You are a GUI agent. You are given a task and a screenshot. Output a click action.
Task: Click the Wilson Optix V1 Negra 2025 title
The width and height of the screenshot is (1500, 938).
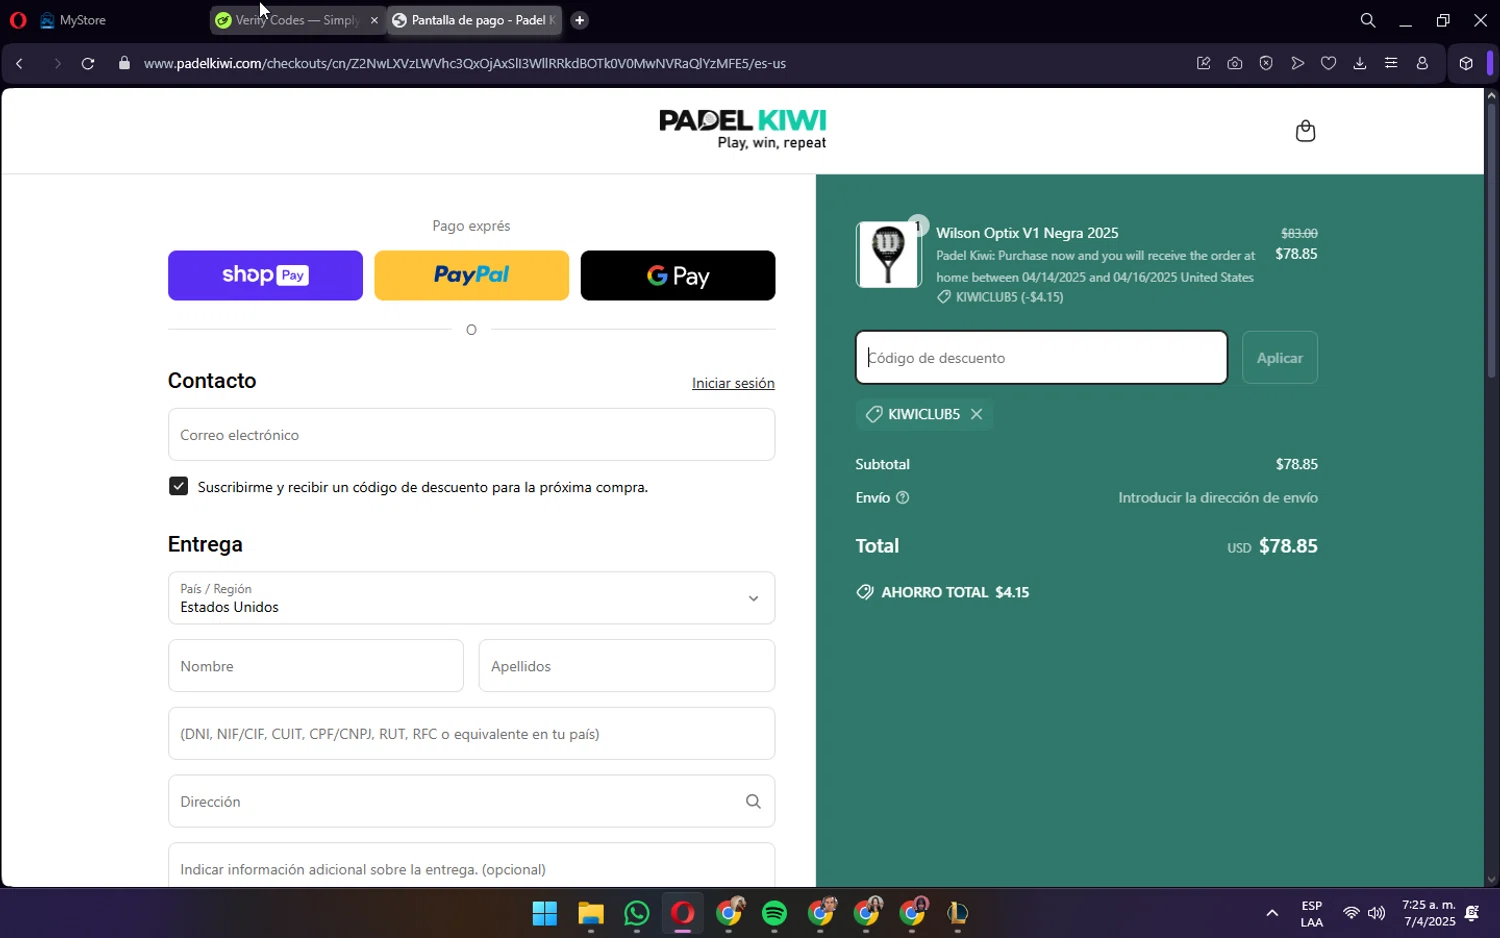[1027, 233]
